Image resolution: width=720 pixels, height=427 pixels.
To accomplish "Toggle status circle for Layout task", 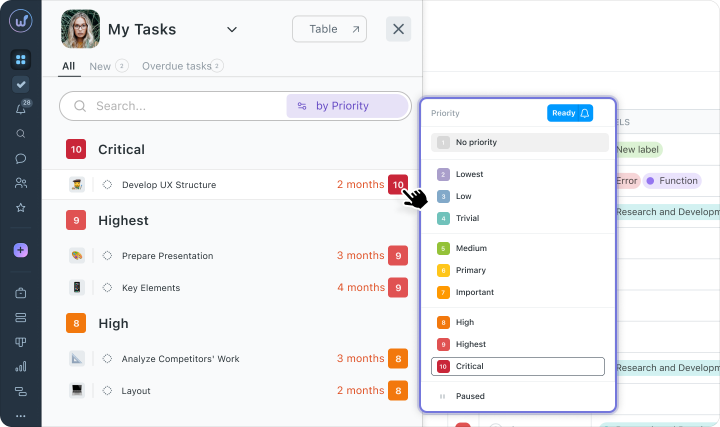I will coord(107,391).
